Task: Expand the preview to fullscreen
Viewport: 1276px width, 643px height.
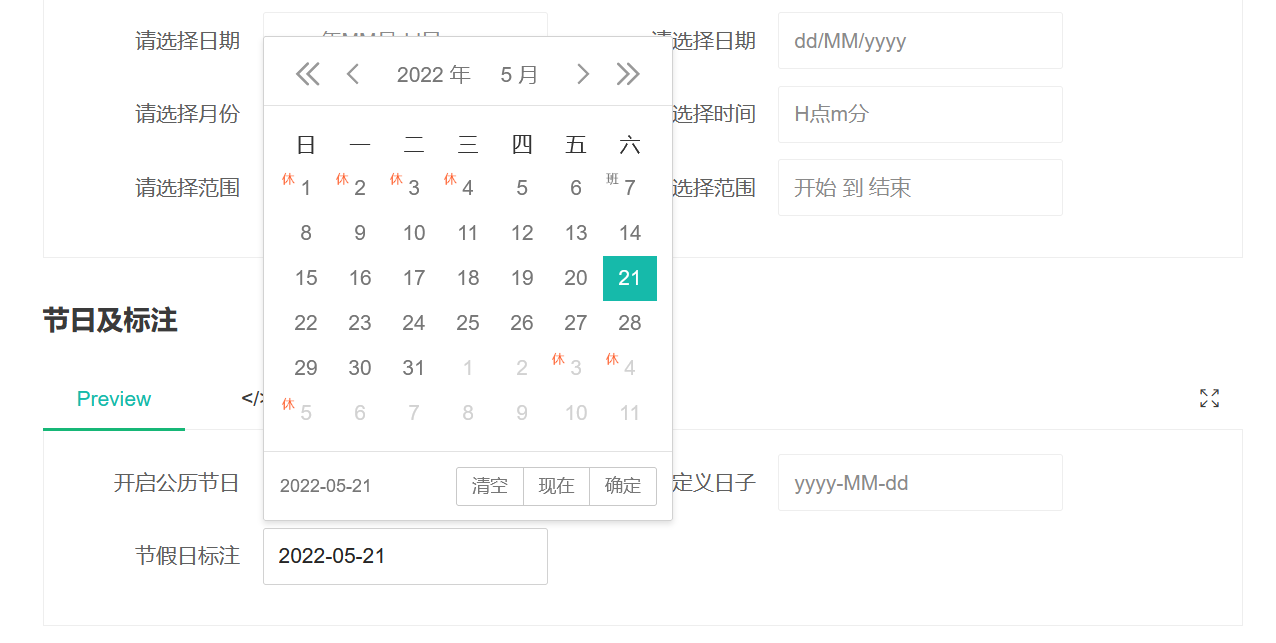Action: (1208, 397)
